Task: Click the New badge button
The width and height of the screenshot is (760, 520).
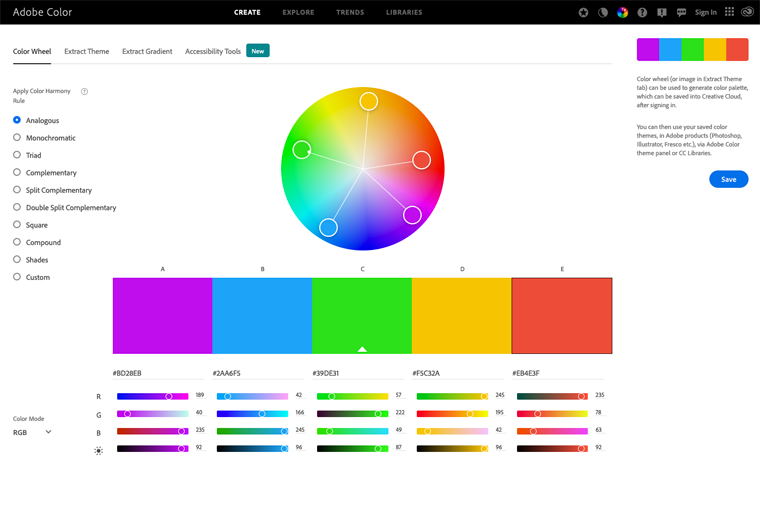Action: pyautogui.click(x=258, y=51)
